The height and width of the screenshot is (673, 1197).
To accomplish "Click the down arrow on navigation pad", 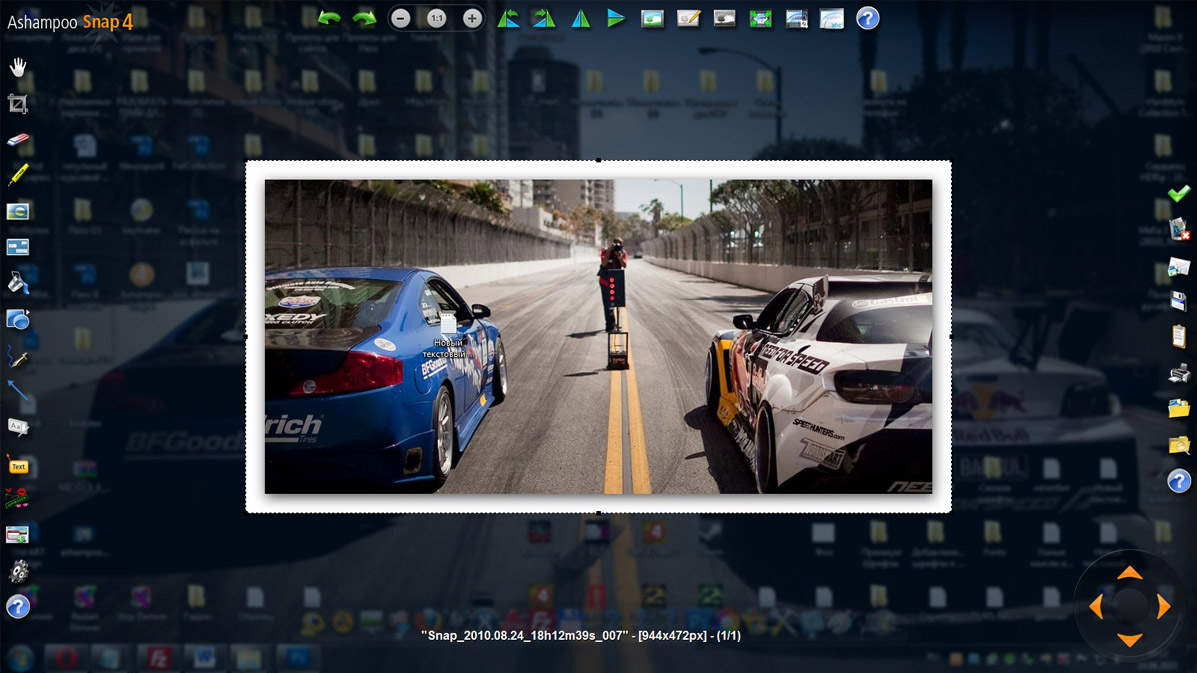I will (1130, 639).
